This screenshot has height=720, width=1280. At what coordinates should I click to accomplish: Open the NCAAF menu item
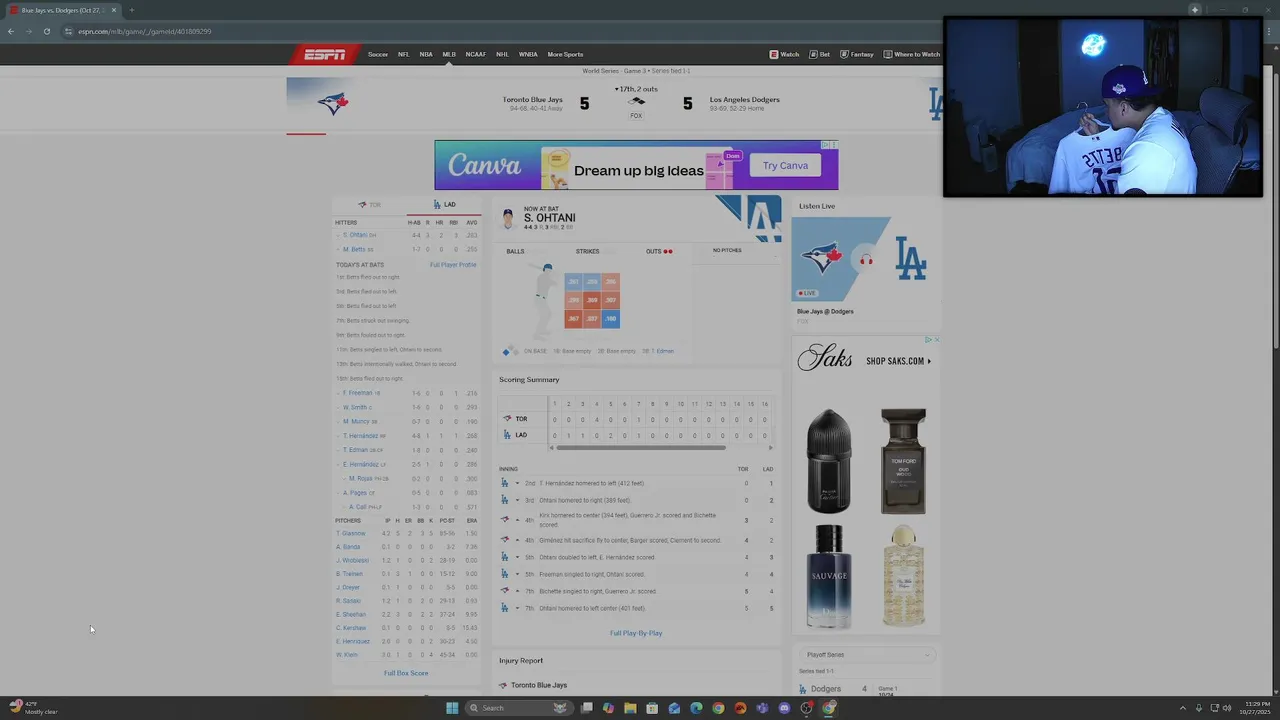(476, 54)
